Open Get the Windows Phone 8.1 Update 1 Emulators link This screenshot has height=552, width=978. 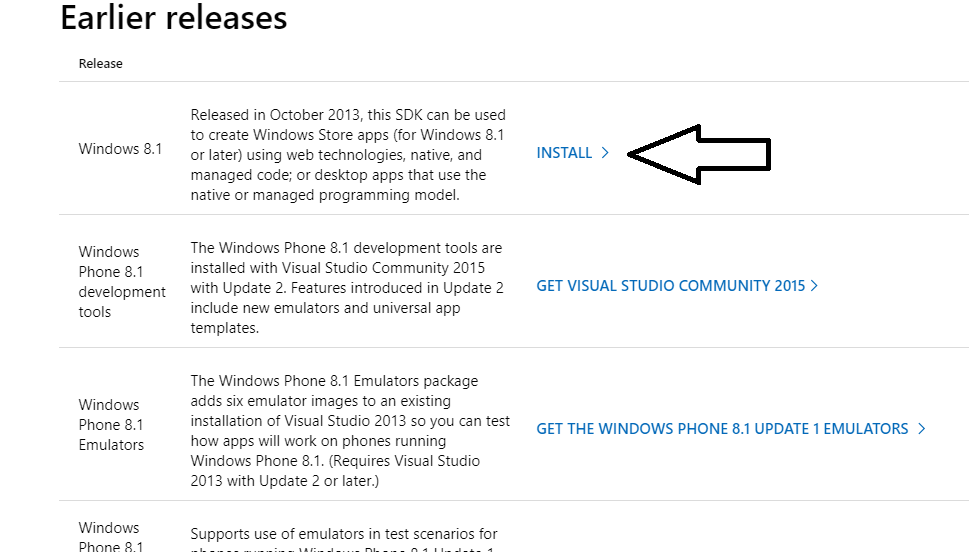click(730, 429)
